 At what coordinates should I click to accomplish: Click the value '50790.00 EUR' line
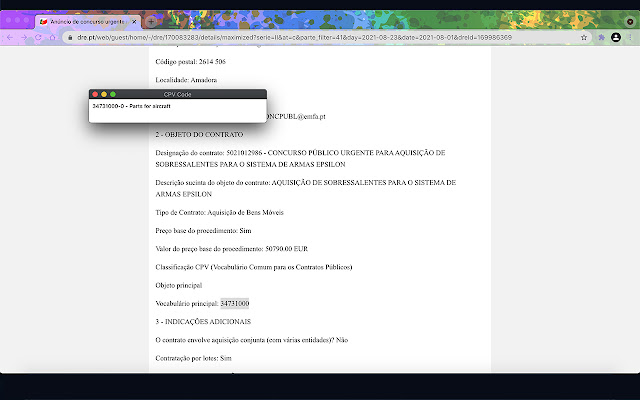(x=231, y=249)
